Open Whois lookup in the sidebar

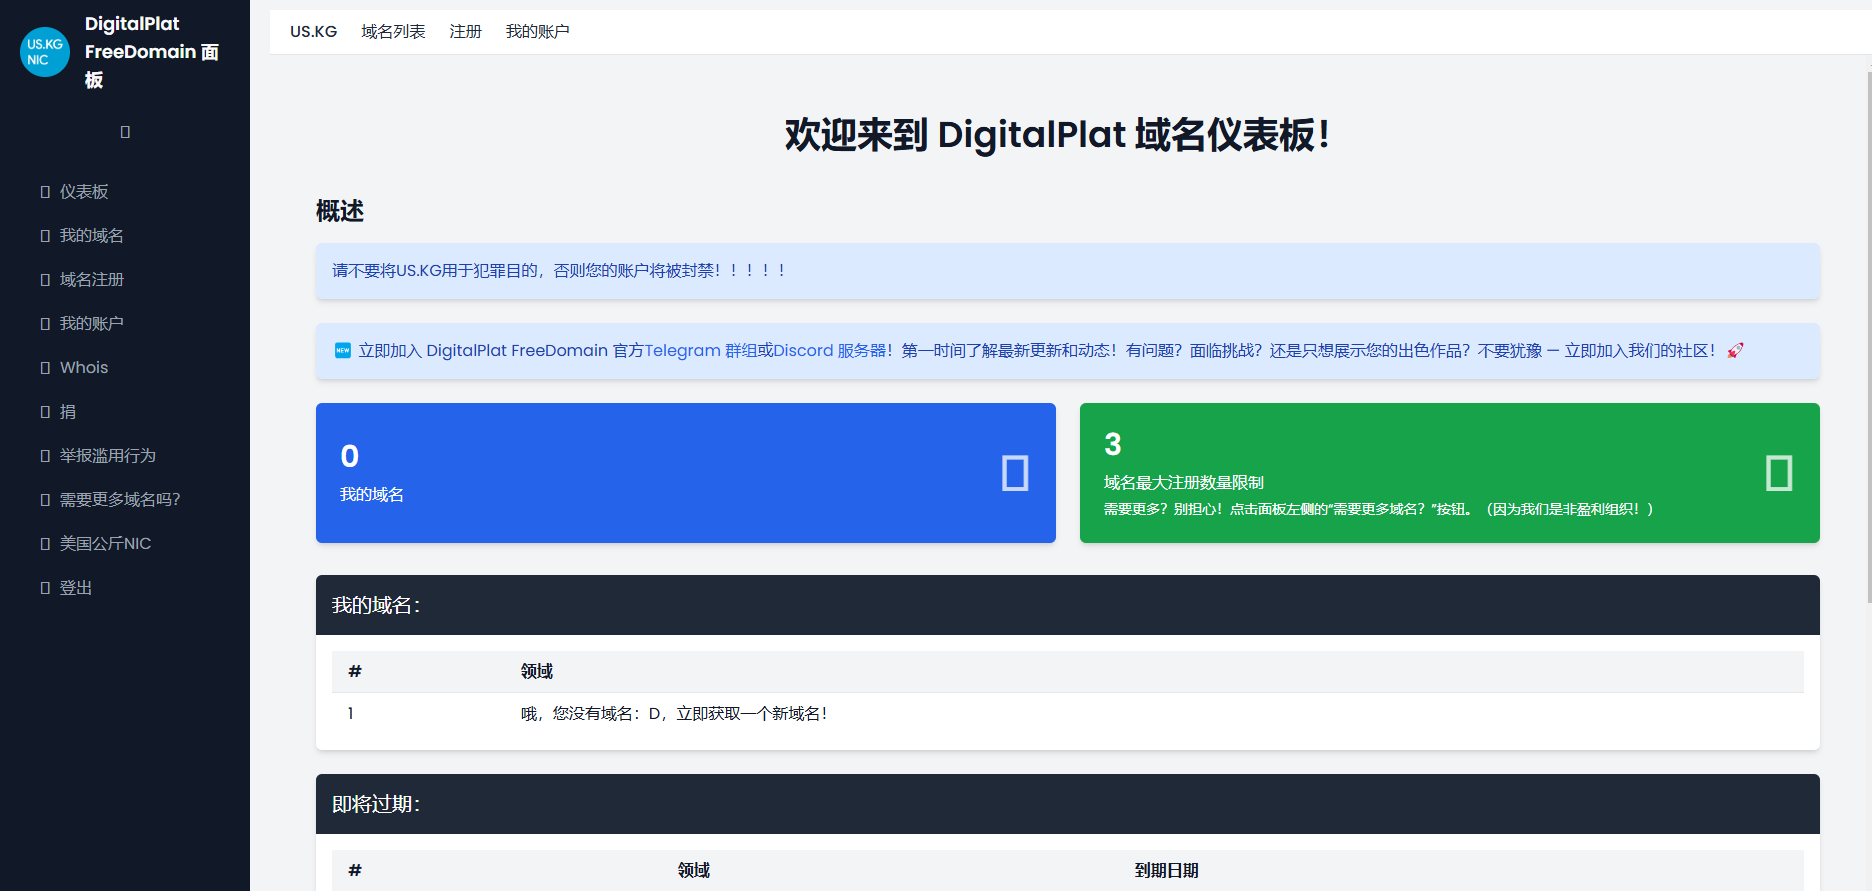pos(84,368)
